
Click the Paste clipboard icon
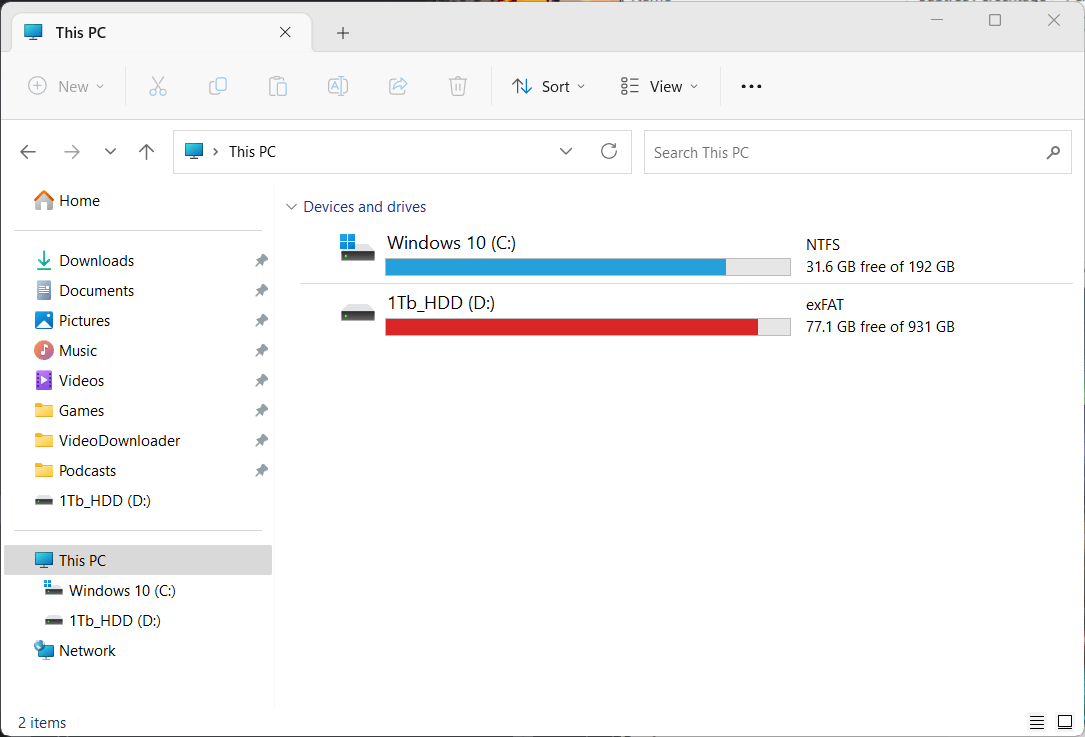[x=278, y=87]
